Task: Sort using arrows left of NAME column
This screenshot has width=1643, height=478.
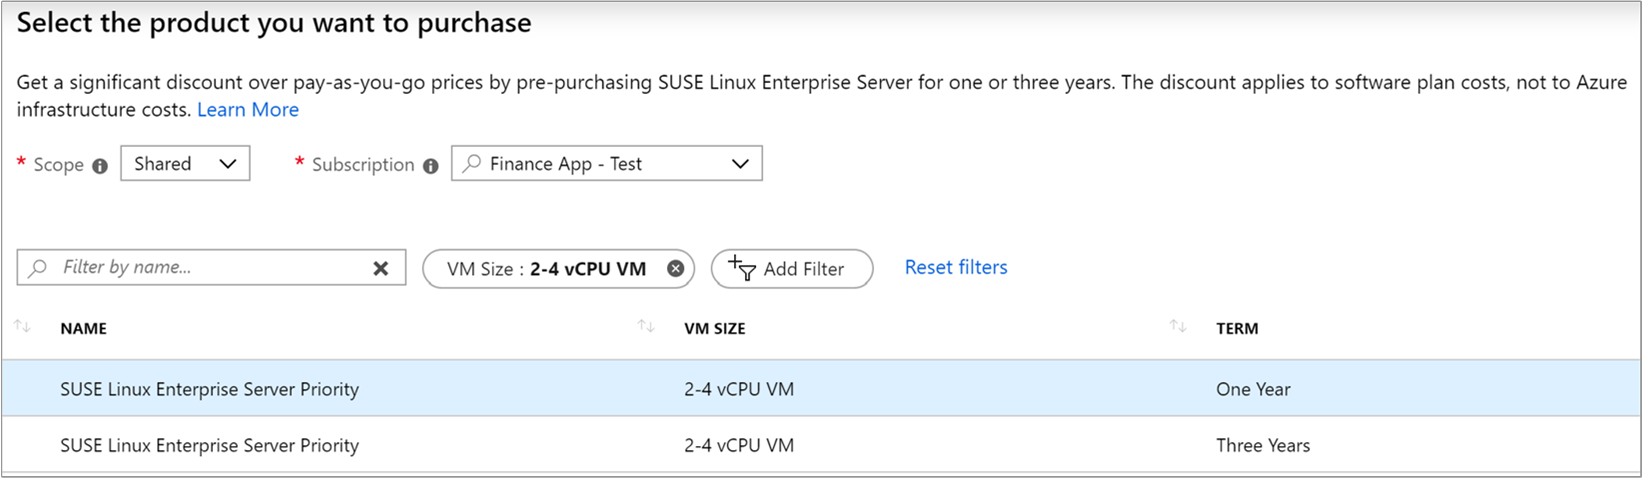Action: point(22,327)
